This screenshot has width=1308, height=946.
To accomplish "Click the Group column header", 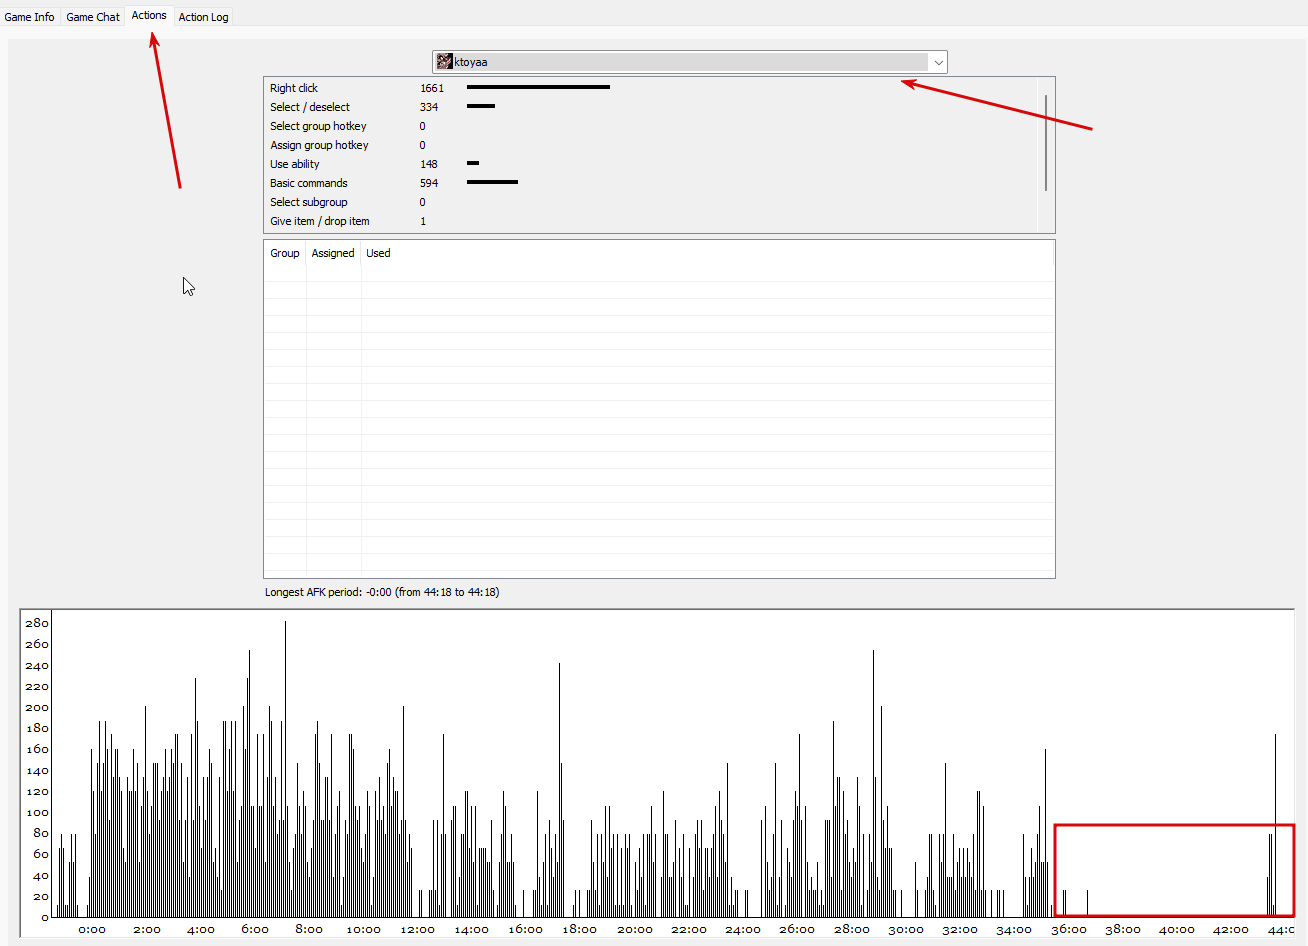I will coord(285,253).
